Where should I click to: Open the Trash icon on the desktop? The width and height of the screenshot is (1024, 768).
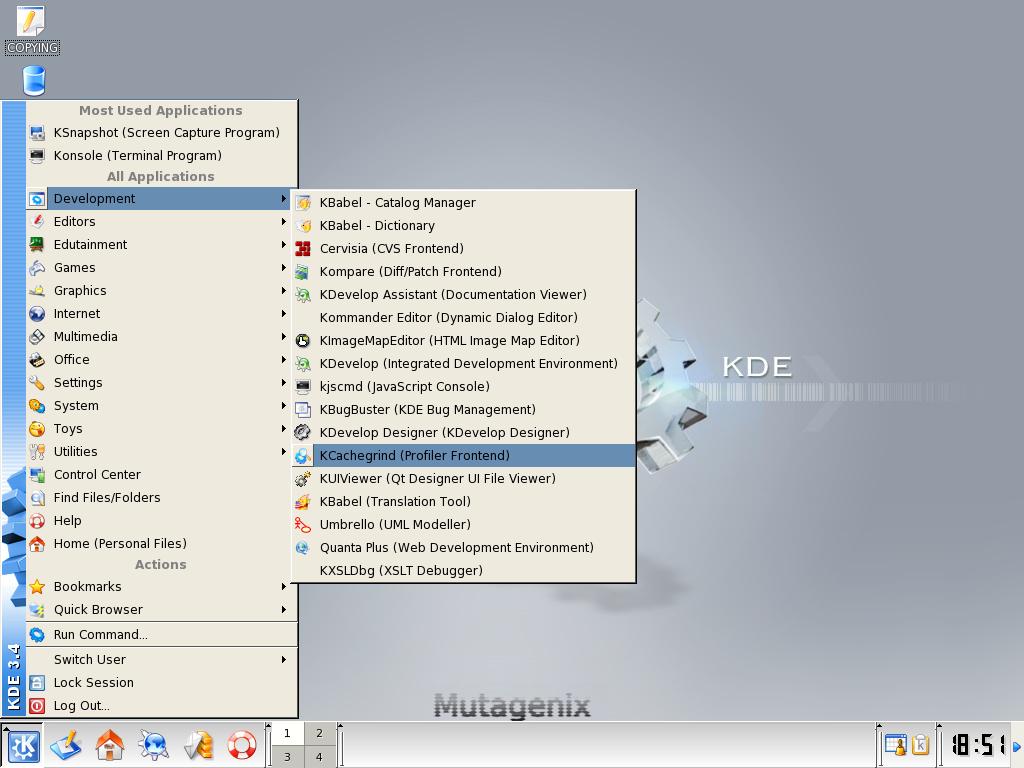(34, 80)
